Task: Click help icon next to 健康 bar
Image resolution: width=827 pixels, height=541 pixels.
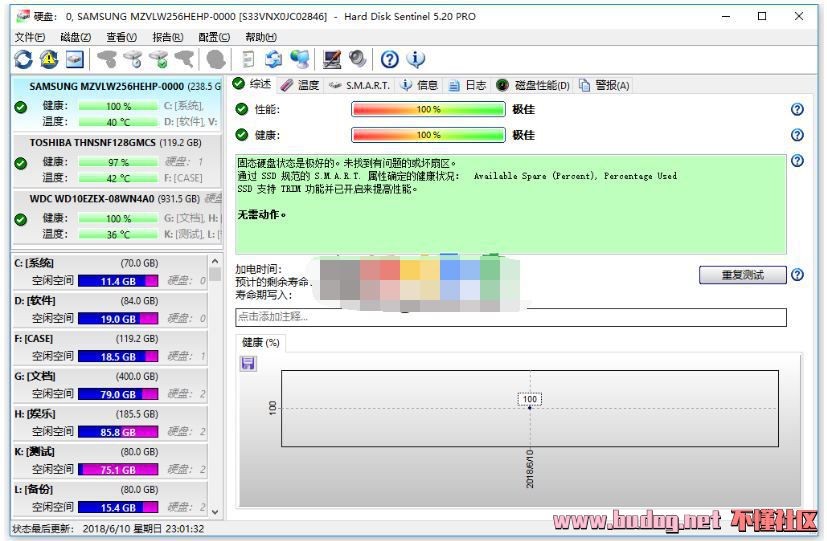Action: click(x=797, y=135)
